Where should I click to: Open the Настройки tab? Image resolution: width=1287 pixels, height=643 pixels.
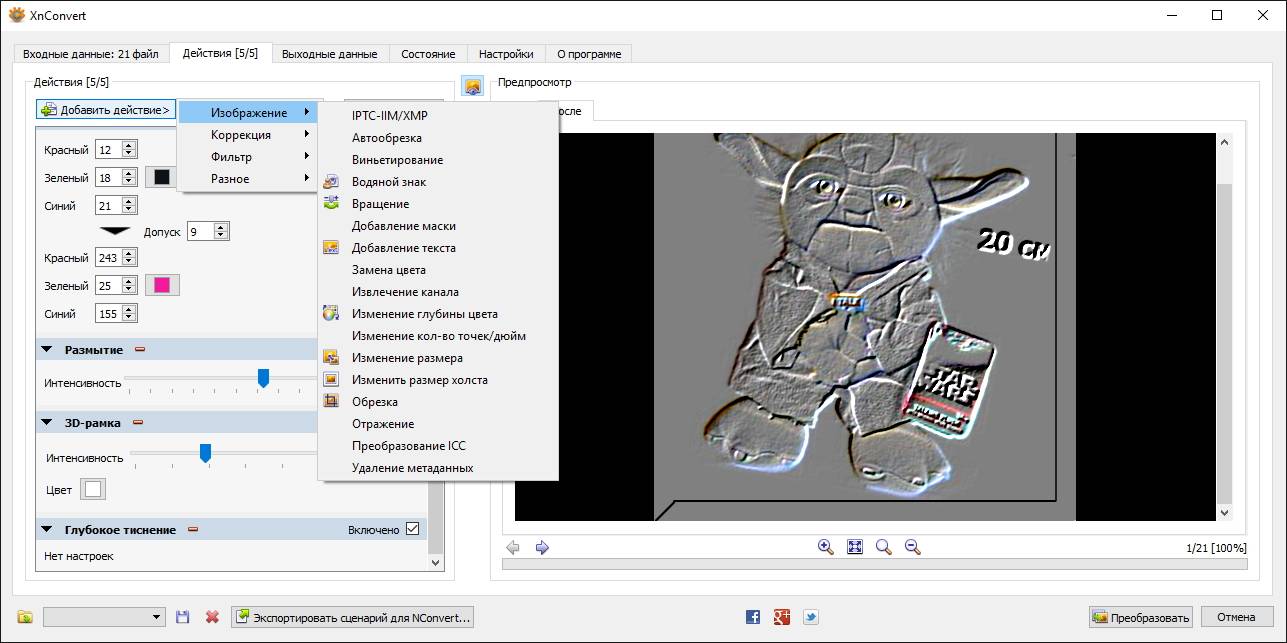coord(506,54)
